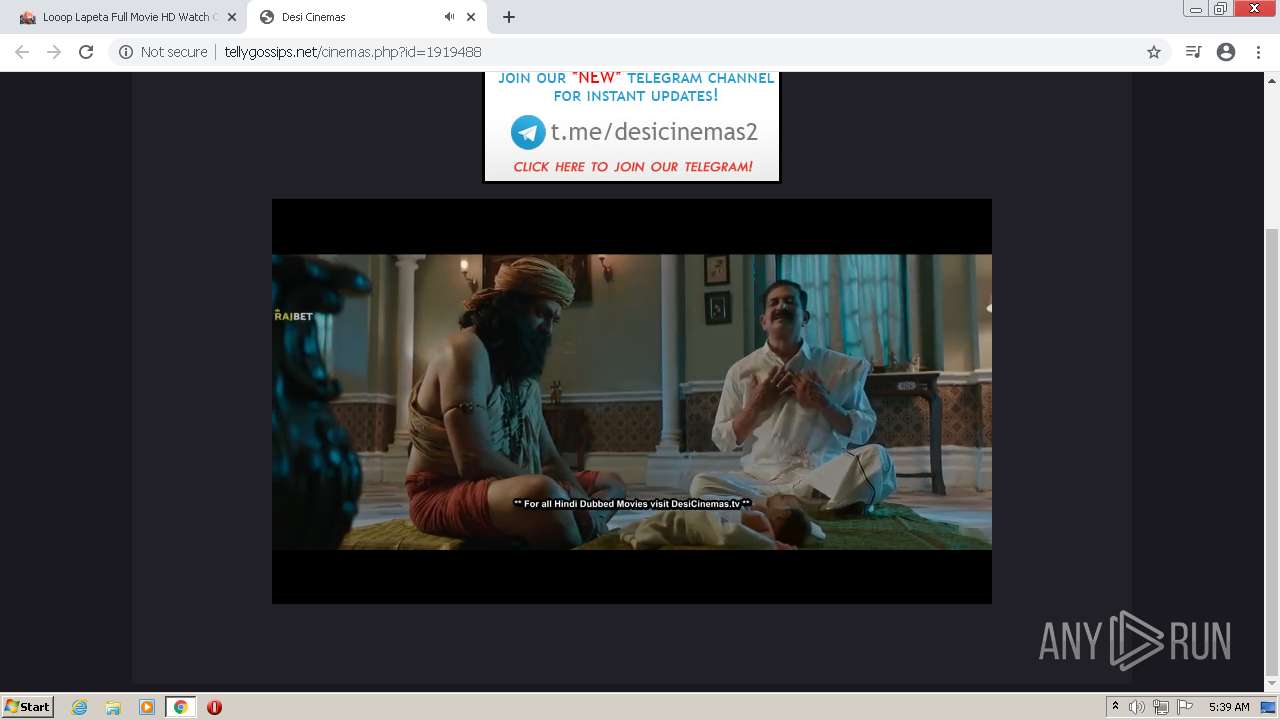Click the Telegram logo in banner
1280x720 pixels.
point(528,132)
